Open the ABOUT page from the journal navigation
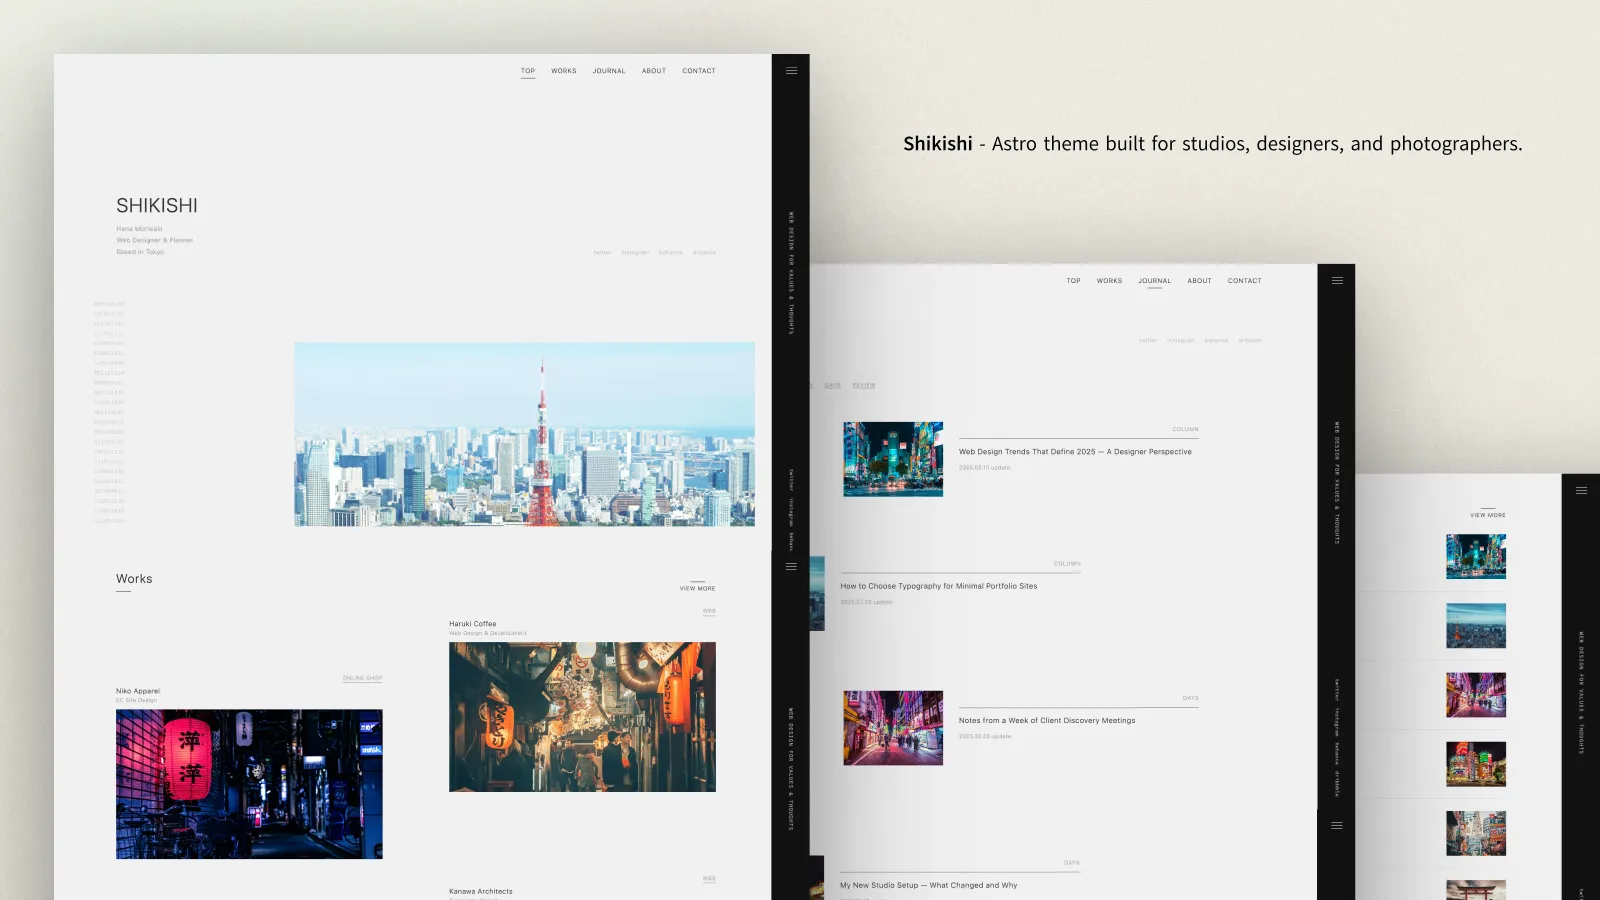 [x=1199, y=281]
